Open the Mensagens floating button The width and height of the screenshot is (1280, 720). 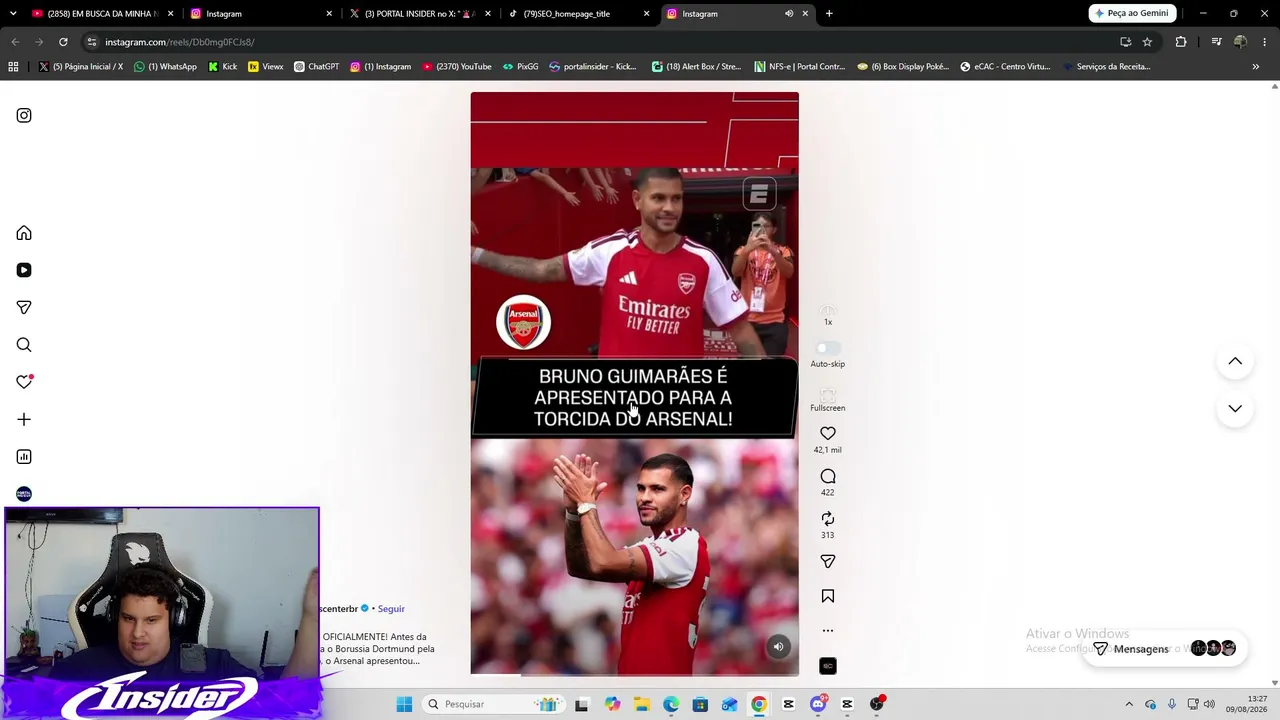pyautogui.click(x=1165, y=649)
